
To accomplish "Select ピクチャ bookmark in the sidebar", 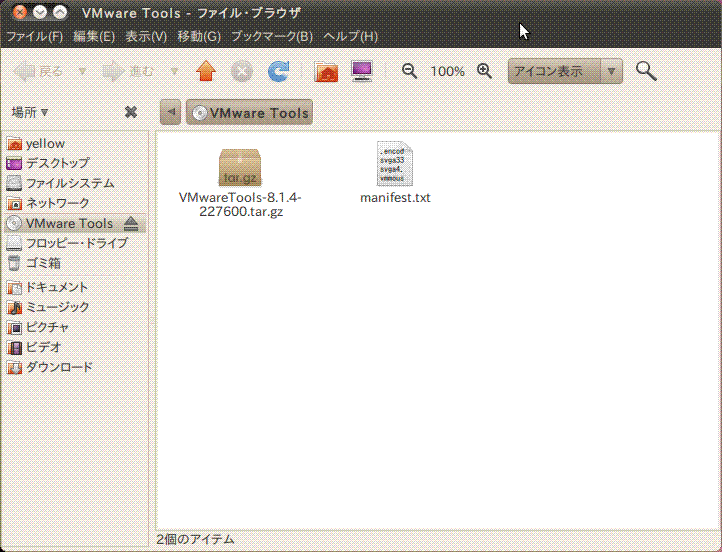I will 76,327.
